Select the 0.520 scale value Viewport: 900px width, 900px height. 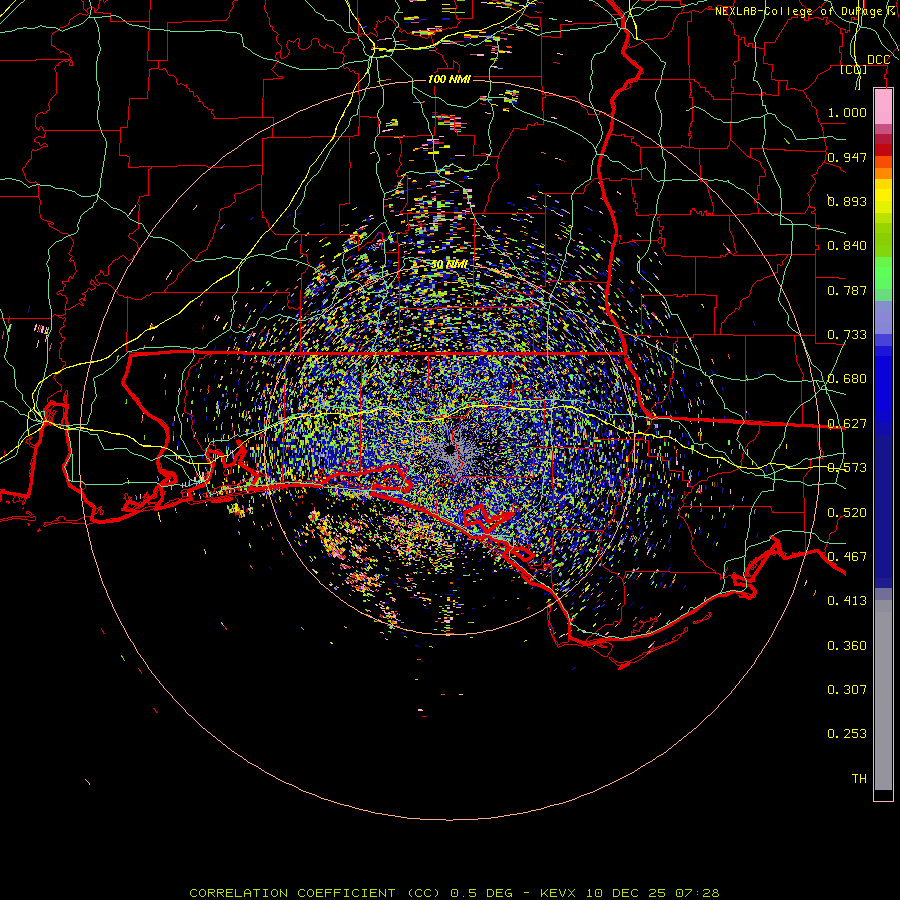coord(847,513)
